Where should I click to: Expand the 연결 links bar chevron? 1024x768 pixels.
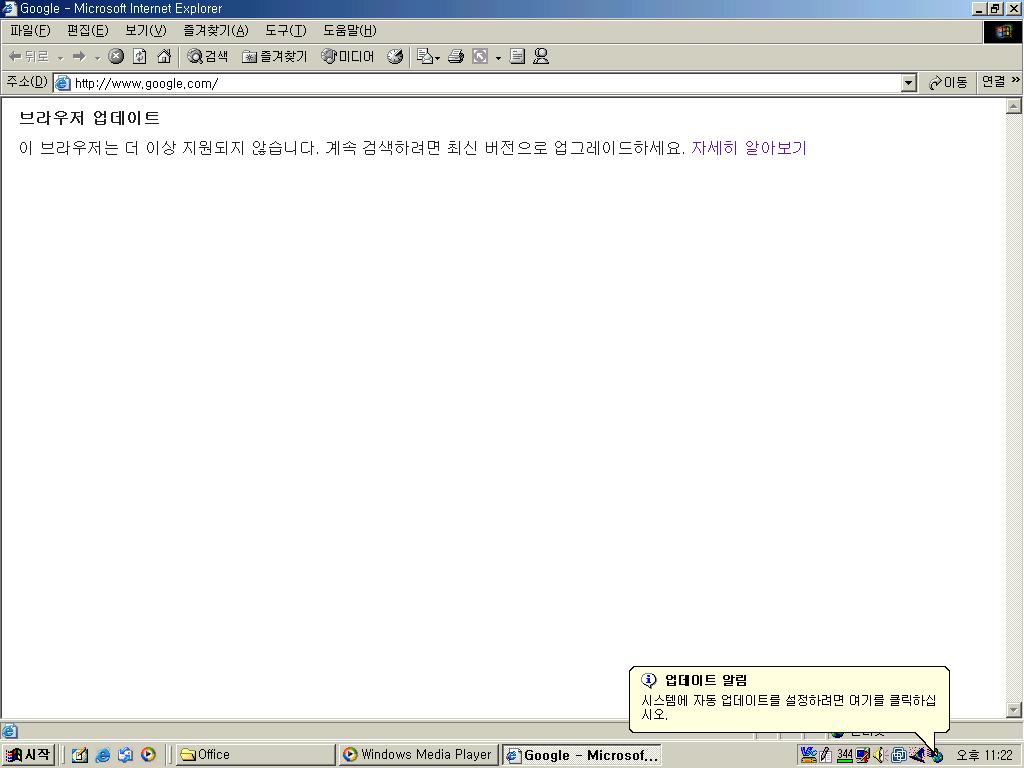tap(1015, 81)
